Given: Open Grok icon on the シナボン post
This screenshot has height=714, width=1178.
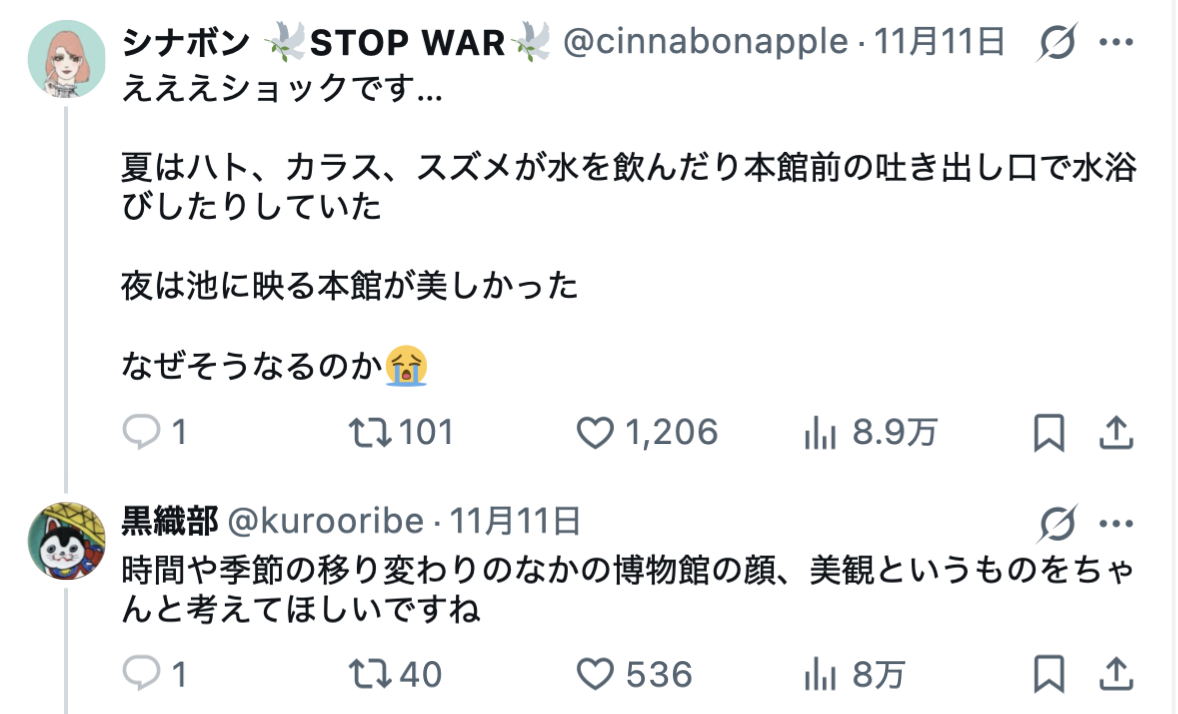Looking at the screenshot, I should [x=1057, y=44].
